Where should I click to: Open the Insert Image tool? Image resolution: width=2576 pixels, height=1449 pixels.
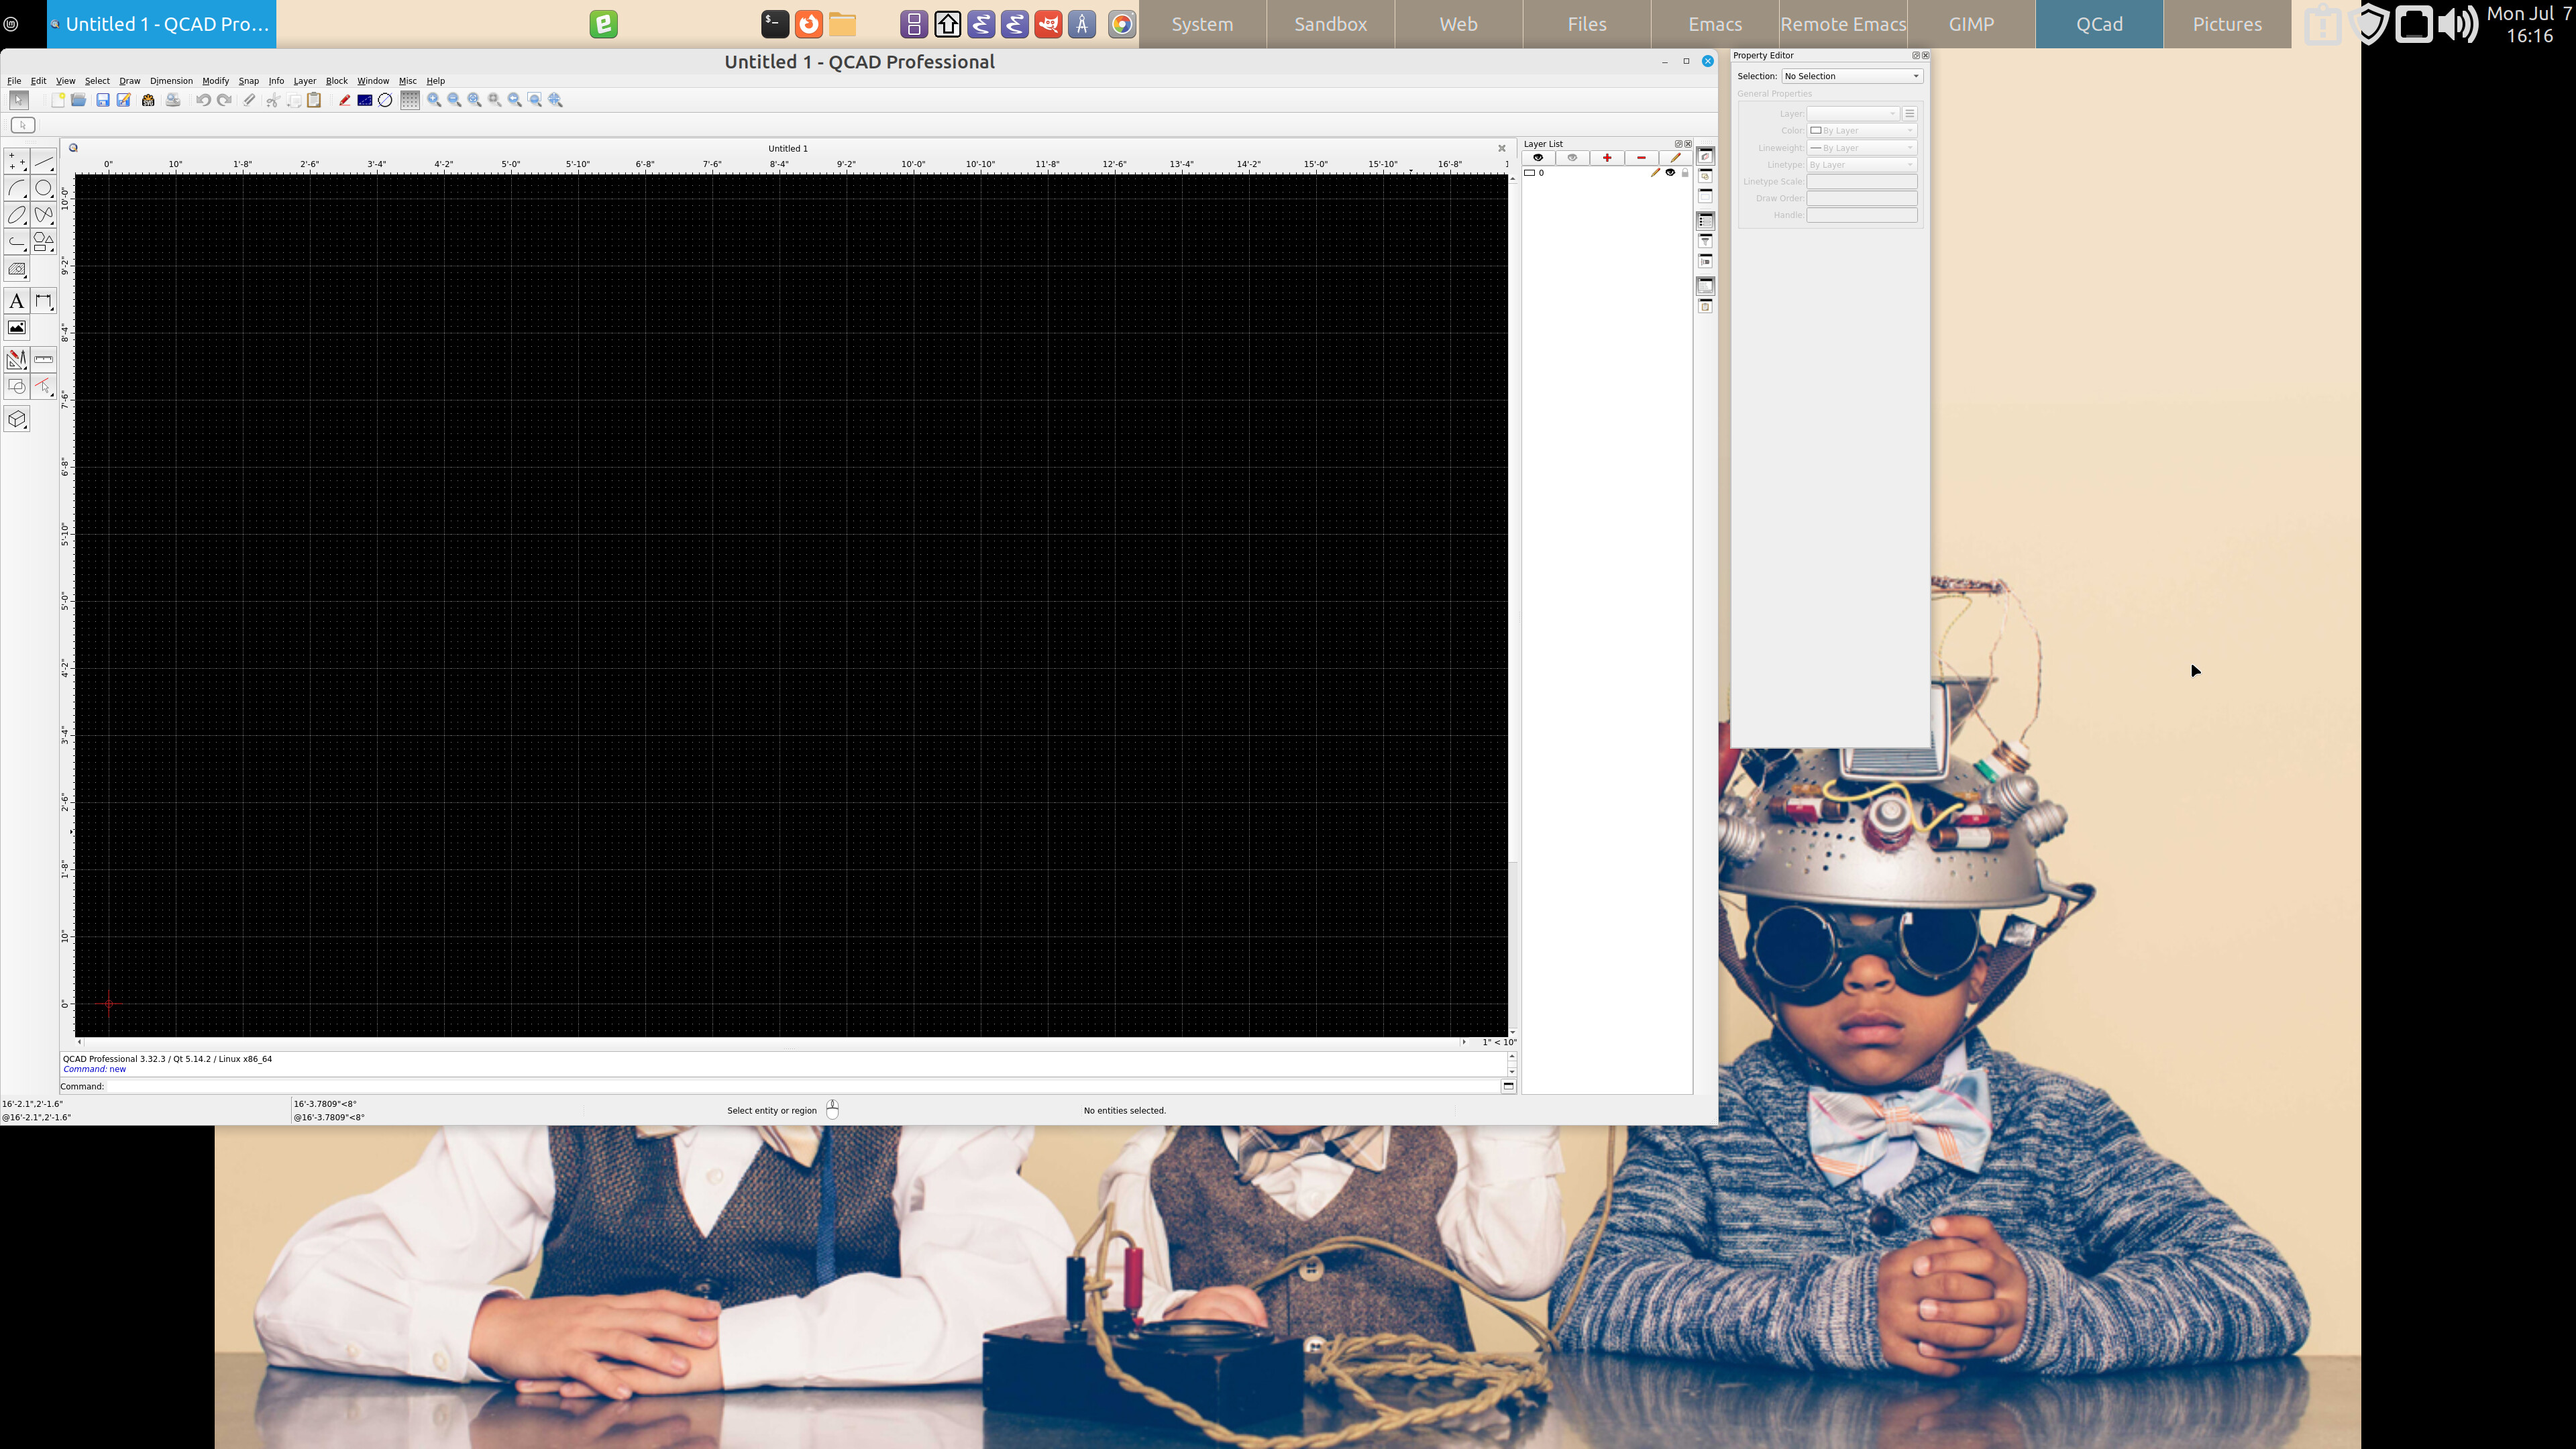(16, 328)
